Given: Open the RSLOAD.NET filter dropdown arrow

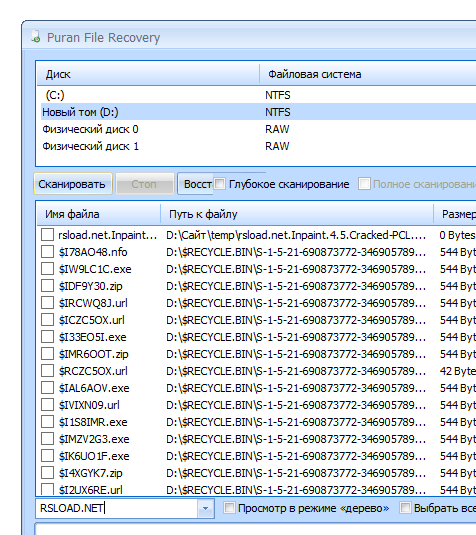Looking at the screenshot, I should (x=205, y=508).
